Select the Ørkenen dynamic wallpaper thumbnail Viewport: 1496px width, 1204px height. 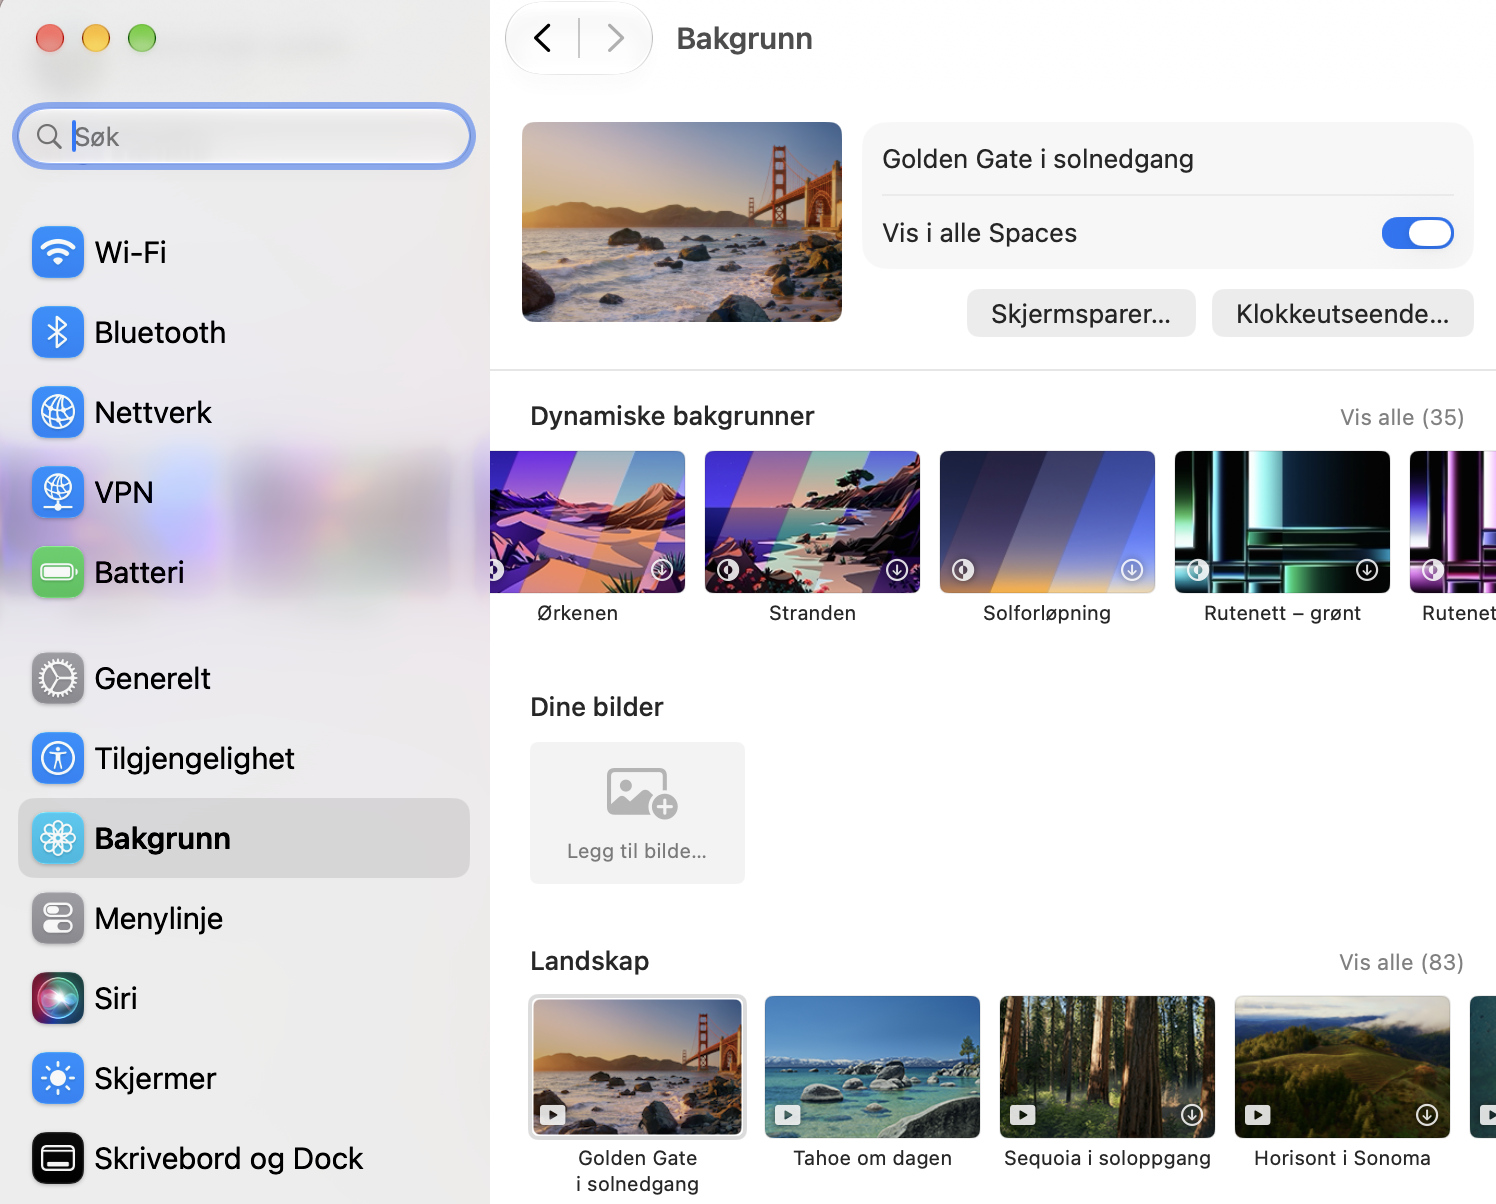pos(587,522)
